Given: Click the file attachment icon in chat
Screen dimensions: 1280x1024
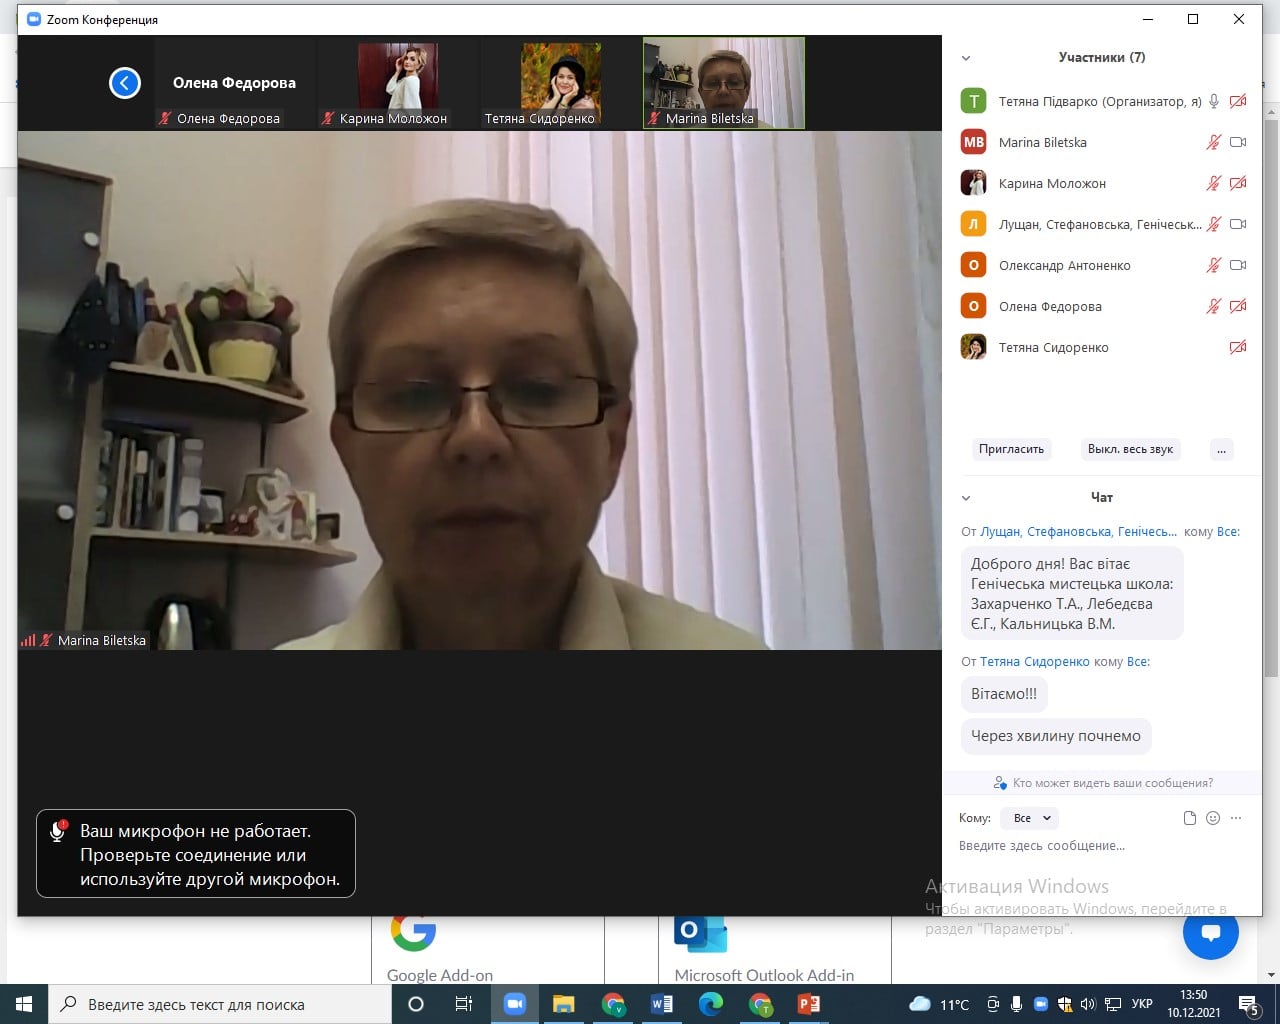Looking at the screenshot, I should tap(1189, 818).
